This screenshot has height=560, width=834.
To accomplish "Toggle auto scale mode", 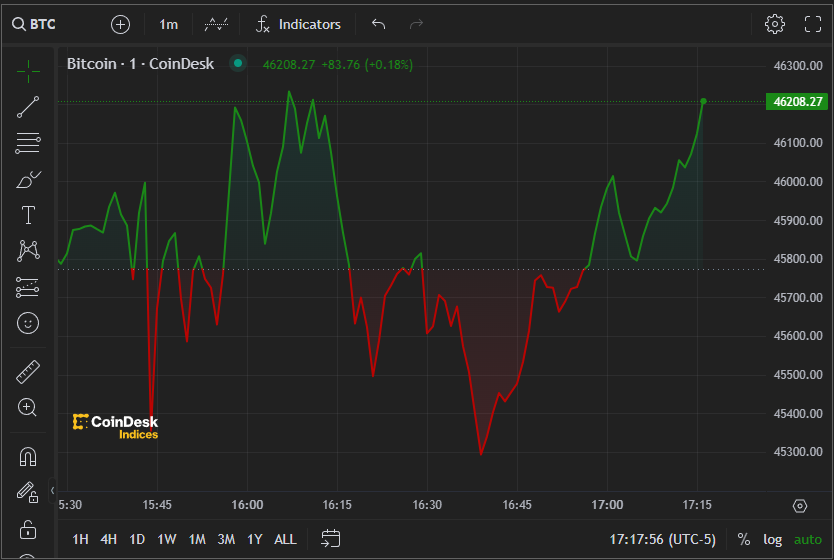I will pyautogui.click(x=807, y=539).
